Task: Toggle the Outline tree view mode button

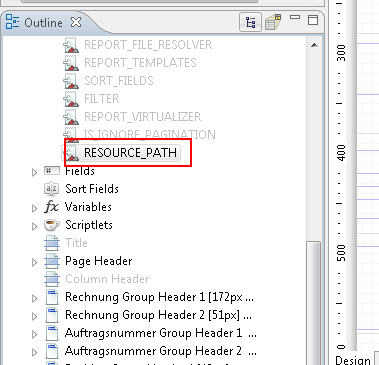Action: [250, 22]
